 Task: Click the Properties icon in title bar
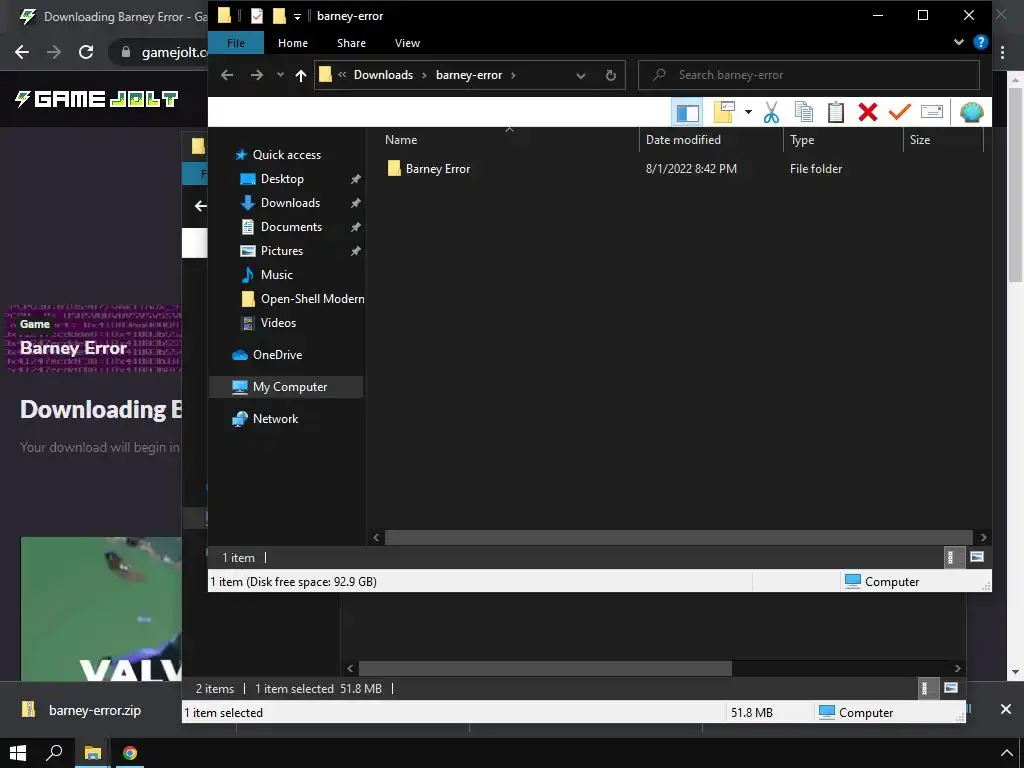click(x=257, y=16)
